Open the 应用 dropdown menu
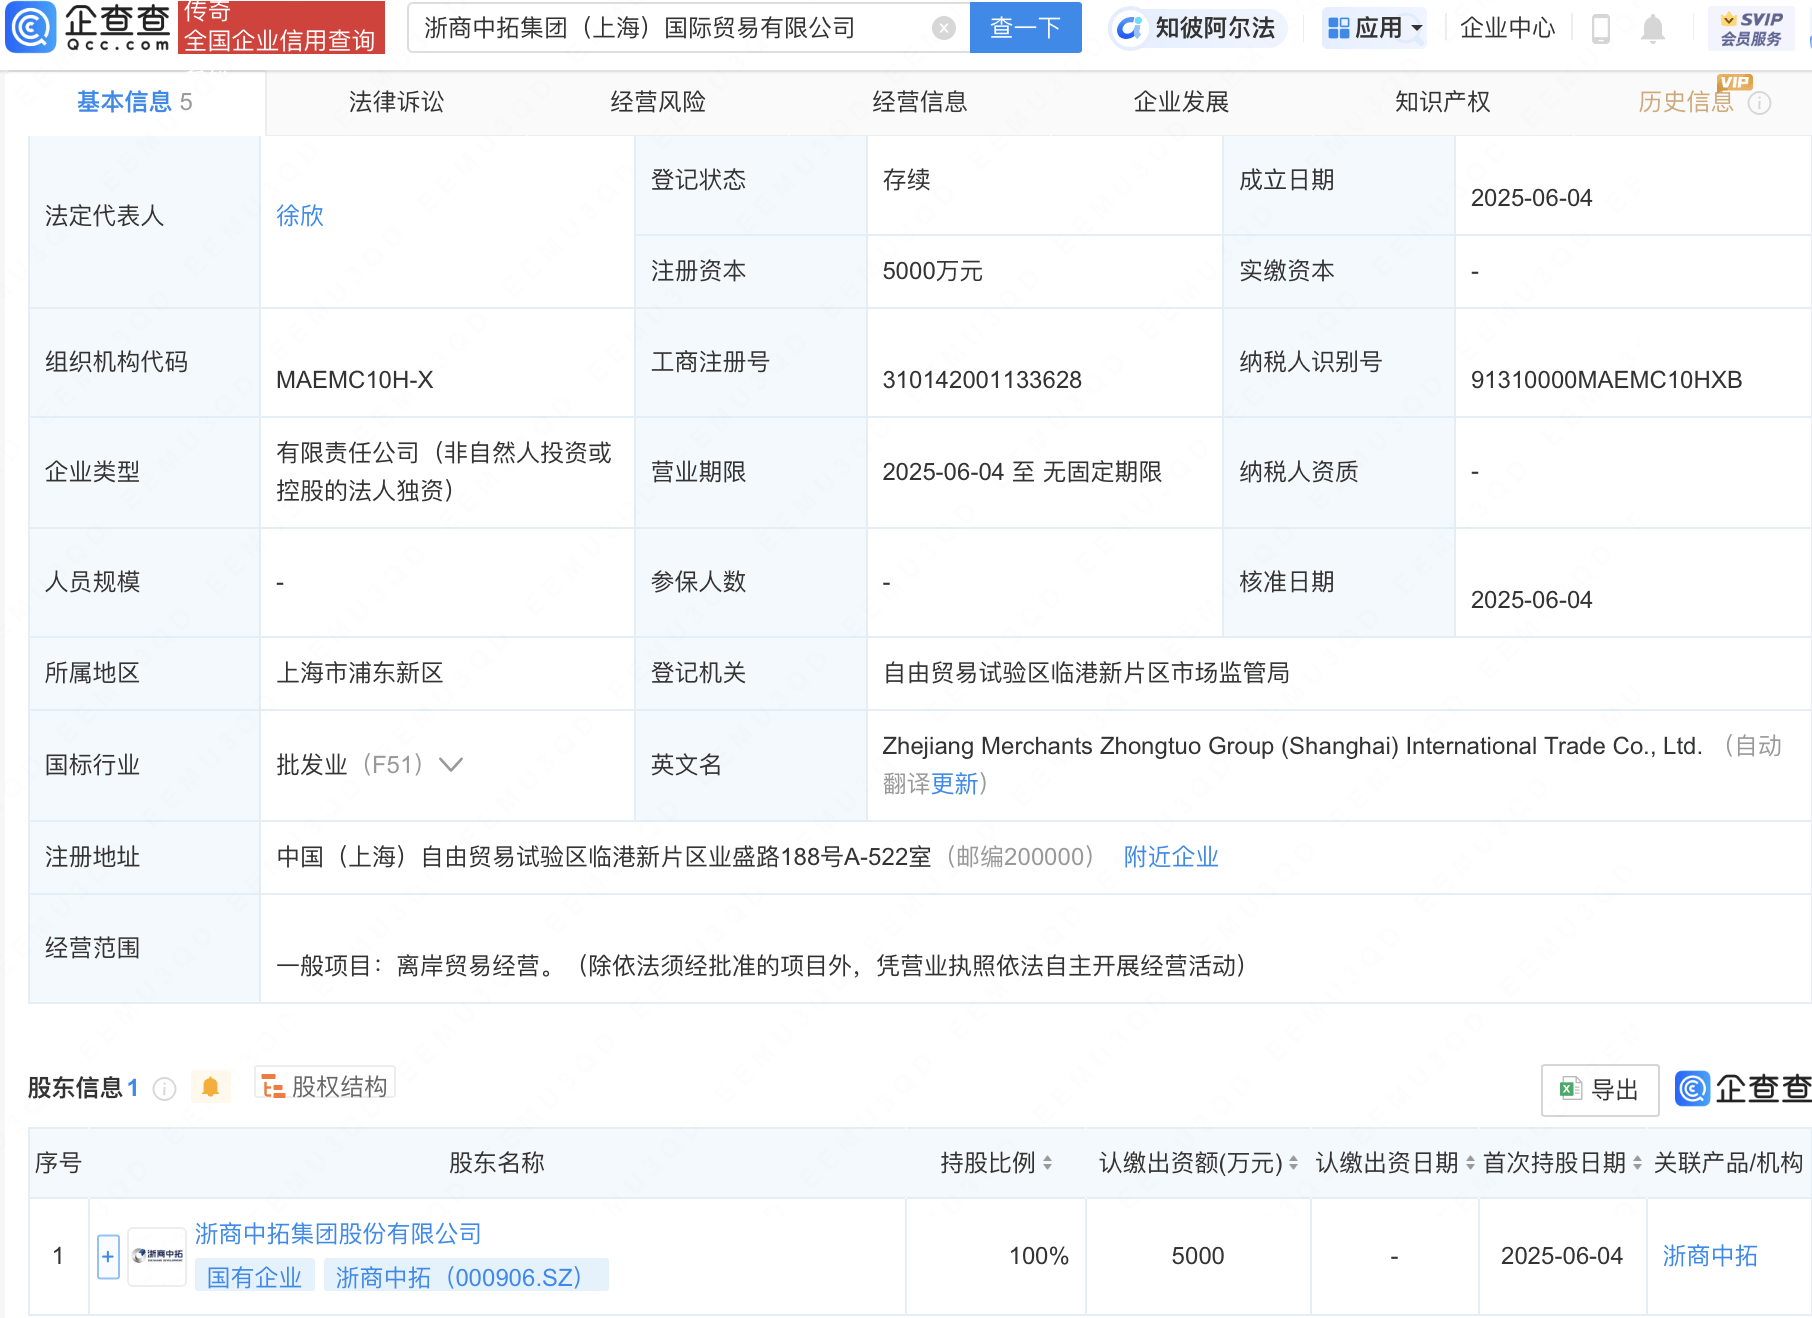 click(1374, 28)
